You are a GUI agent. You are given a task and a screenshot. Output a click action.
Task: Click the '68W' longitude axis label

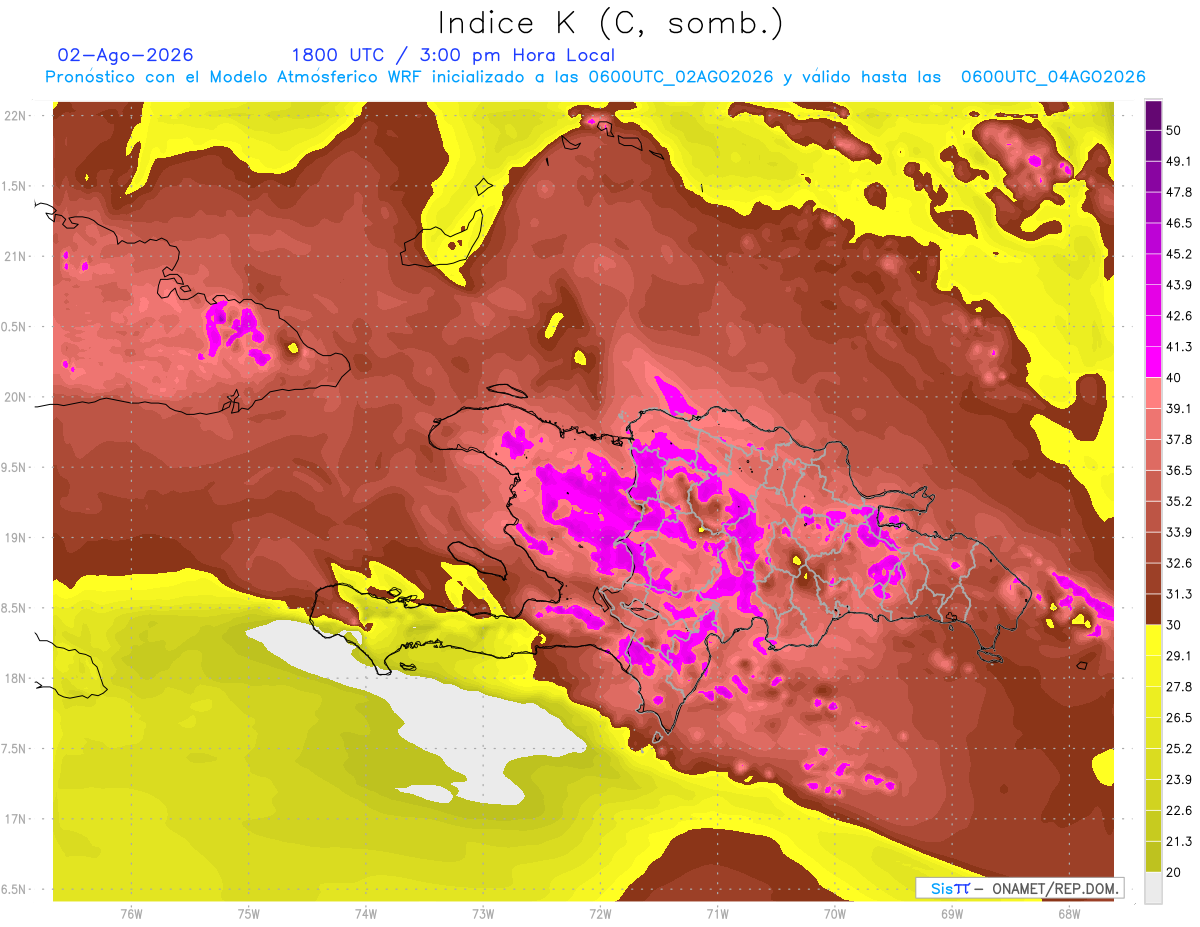[x=1069, y=913]
